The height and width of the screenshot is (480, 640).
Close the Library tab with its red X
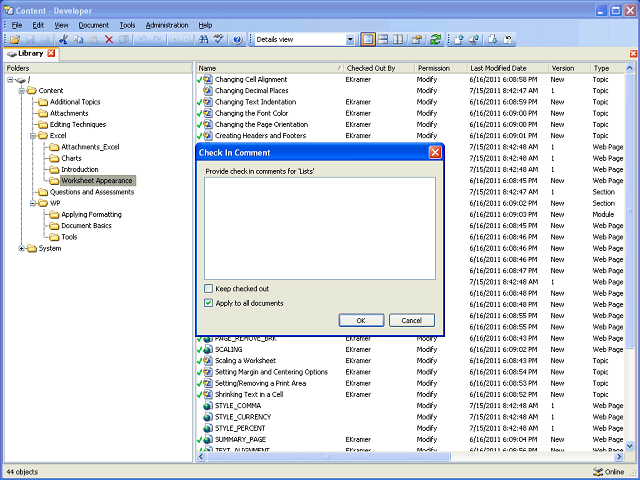(x=51, y=53)
